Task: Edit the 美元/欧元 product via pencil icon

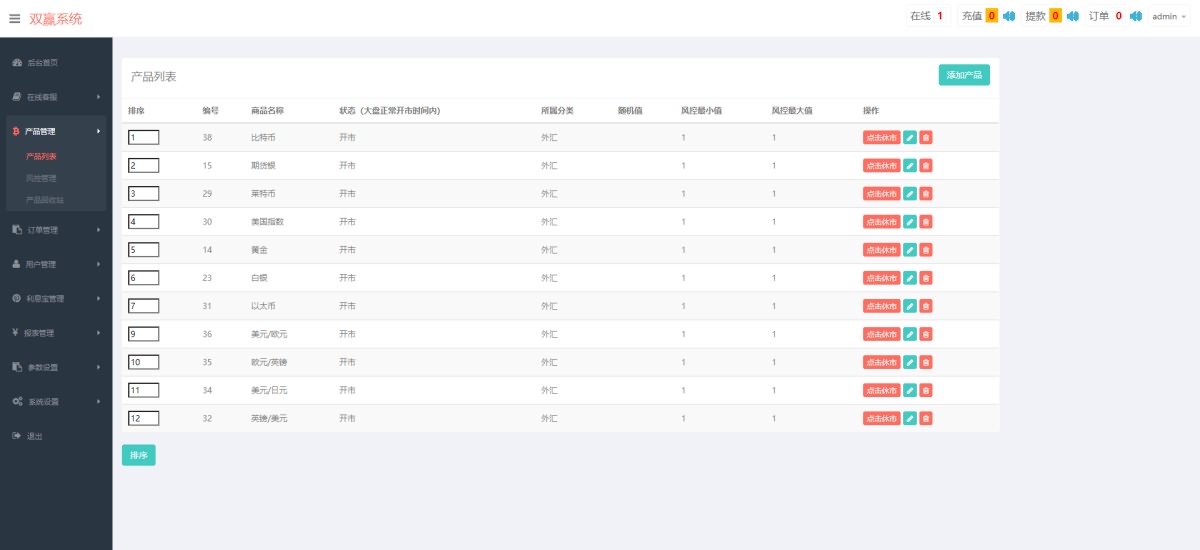Action: [x=910, y=334]
